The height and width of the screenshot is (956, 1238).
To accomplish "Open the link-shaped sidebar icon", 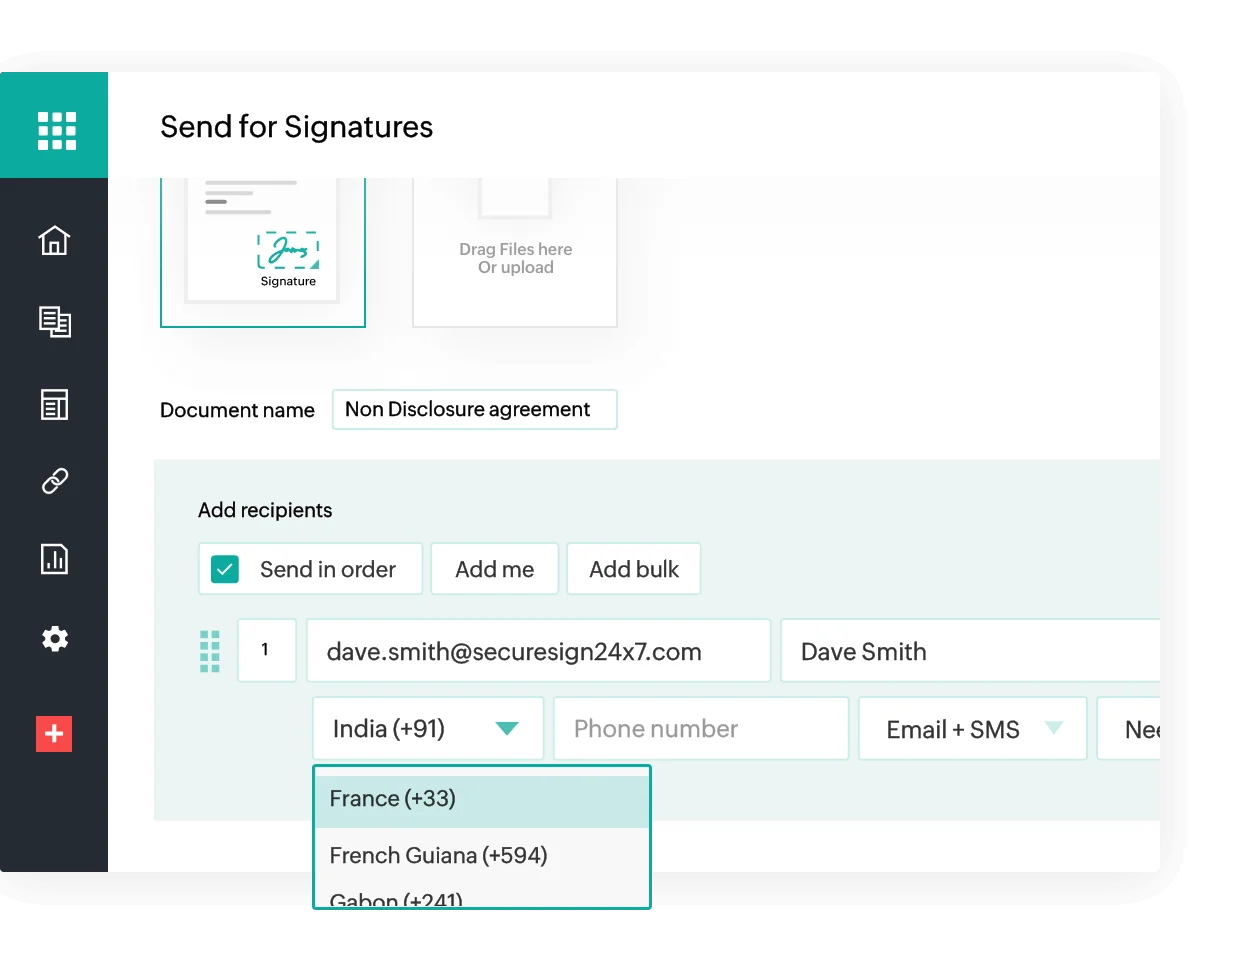I will pyautogui.click(x=54, y=481).
